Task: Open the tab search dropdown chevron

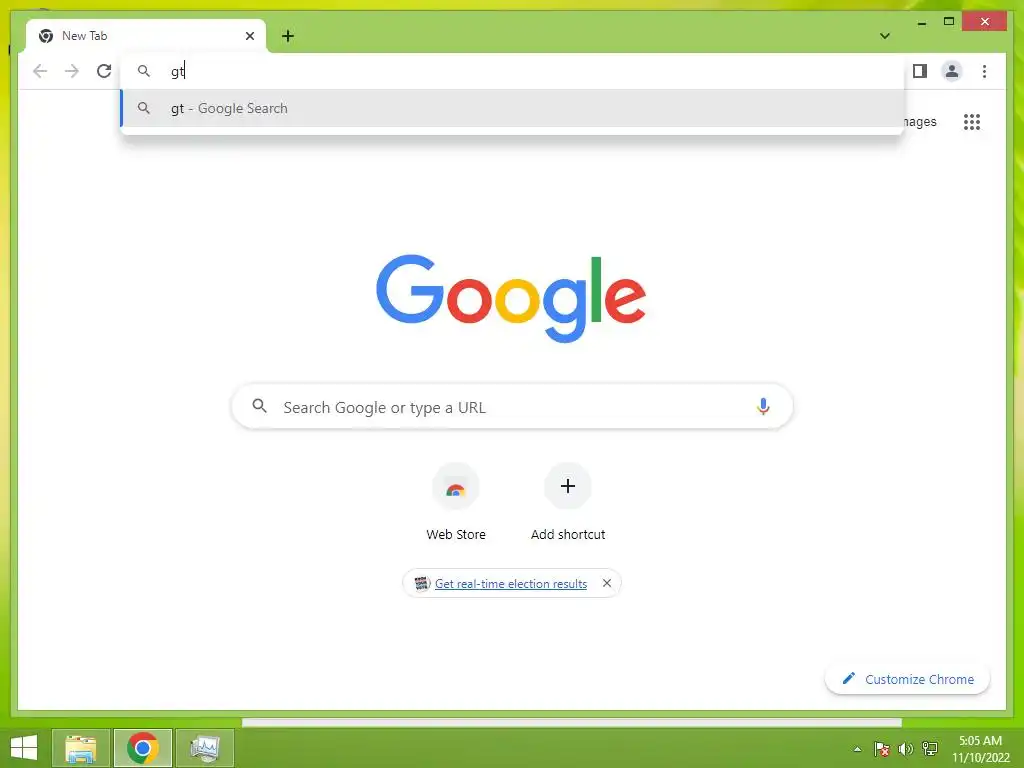Action: pyautogui.click(x=885, y=36)
